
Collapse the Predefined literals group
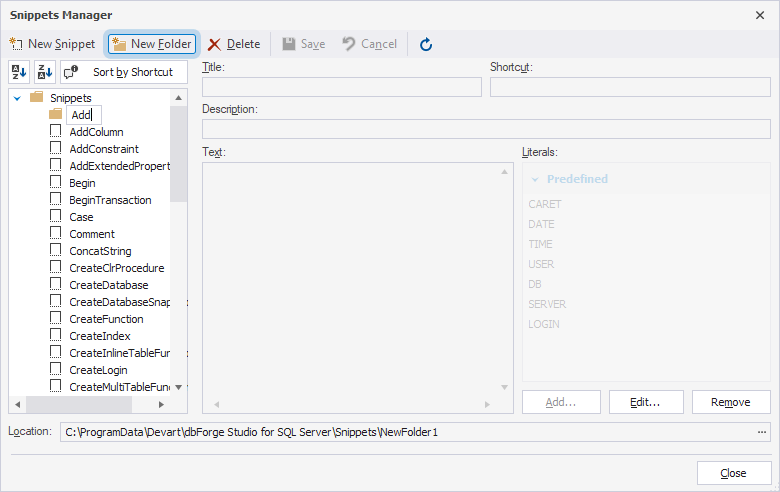tap(535, 179)
